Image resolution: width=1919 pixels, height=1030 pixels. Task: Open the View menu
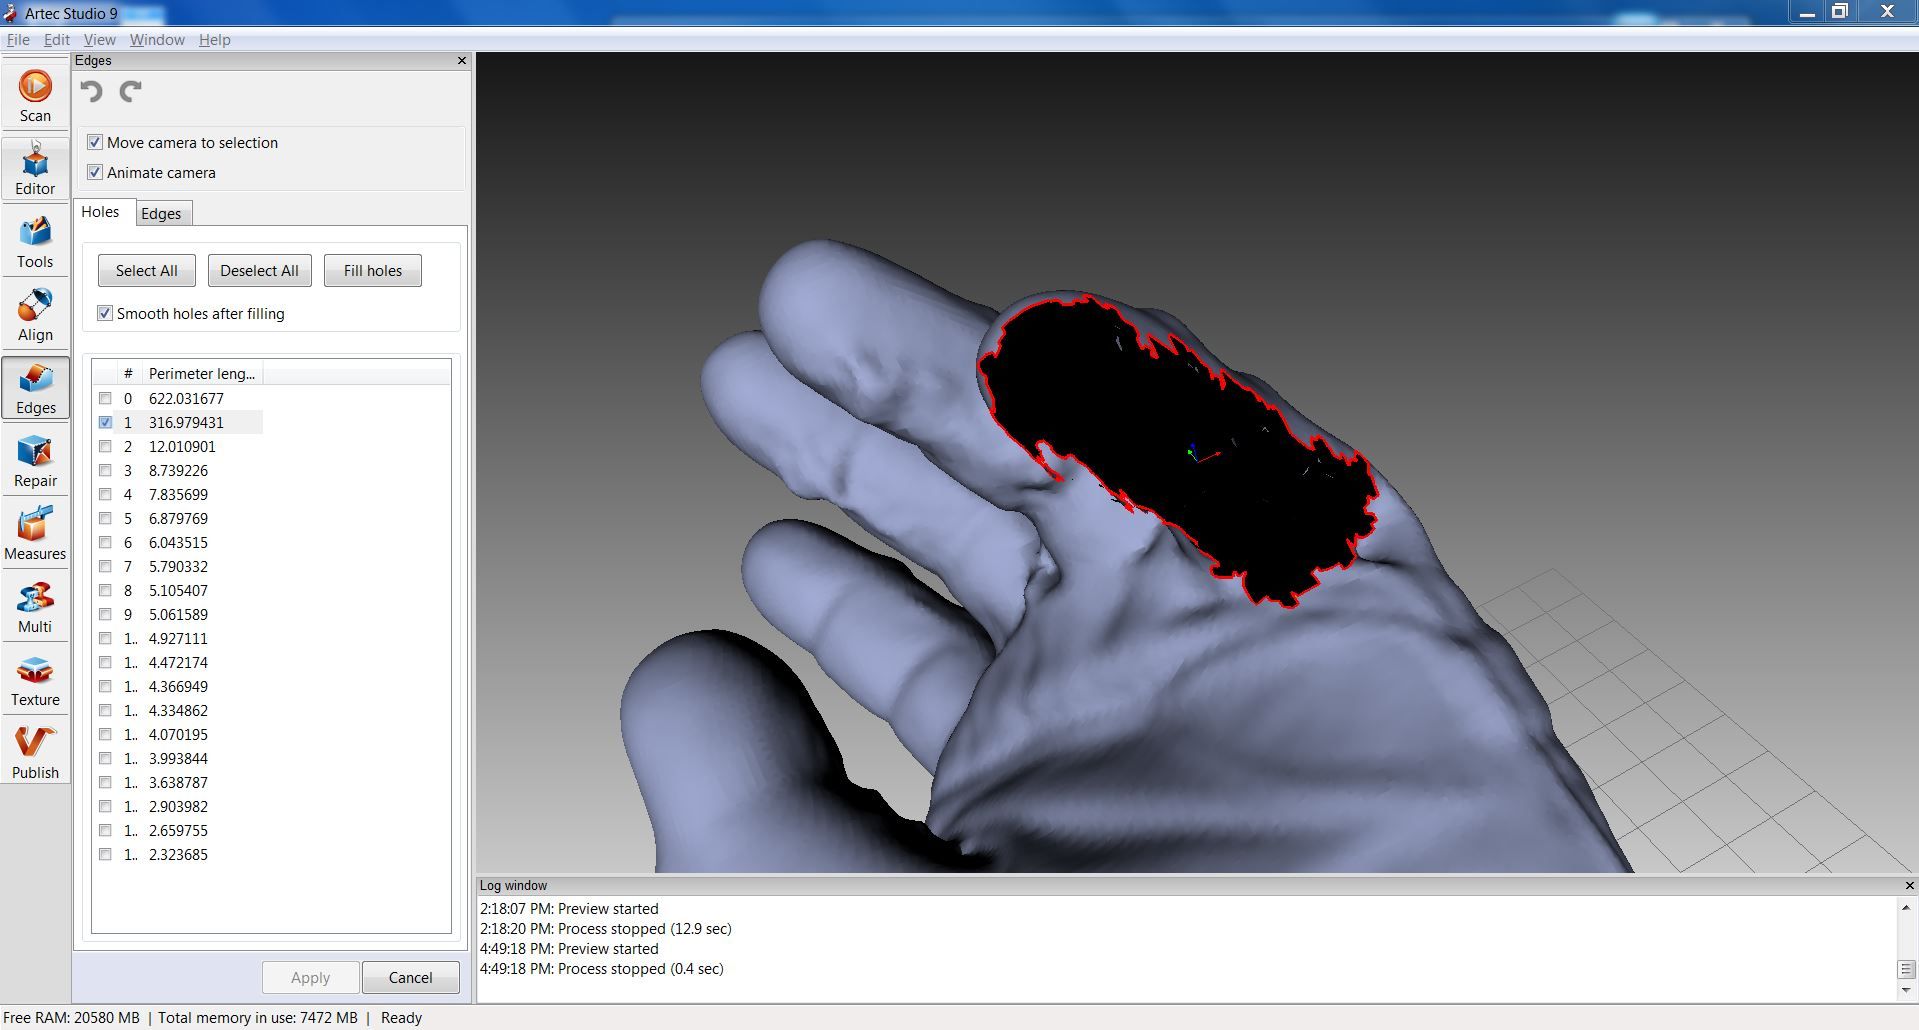click(98, 40)
